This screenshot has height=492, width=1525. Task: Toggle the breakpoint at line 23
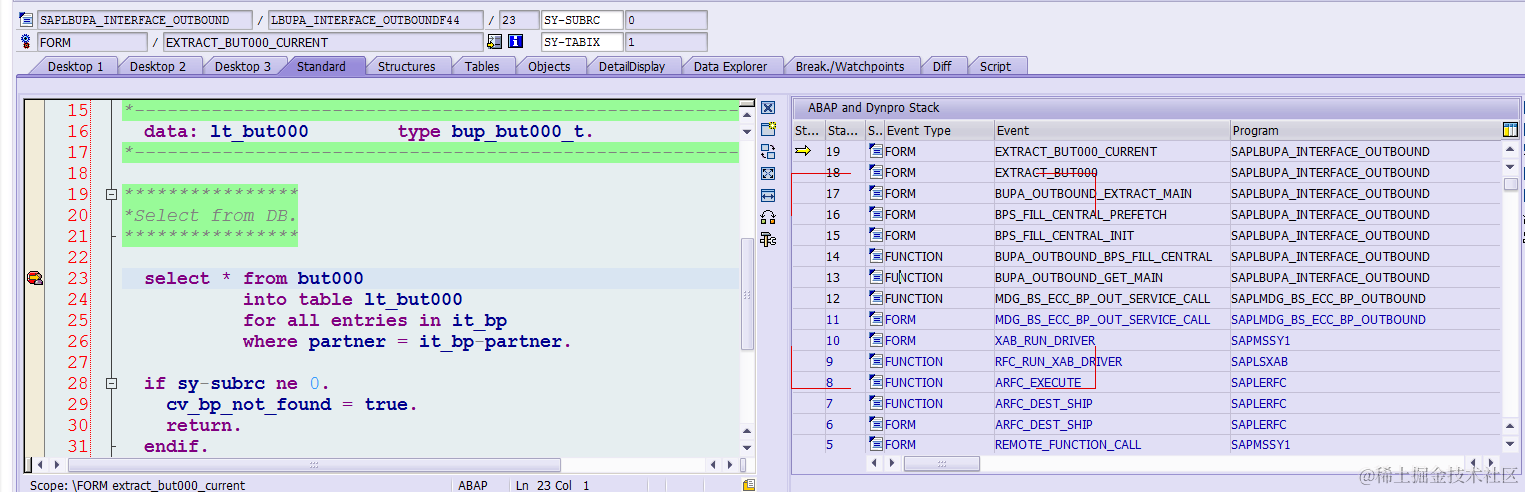[35, 278]
